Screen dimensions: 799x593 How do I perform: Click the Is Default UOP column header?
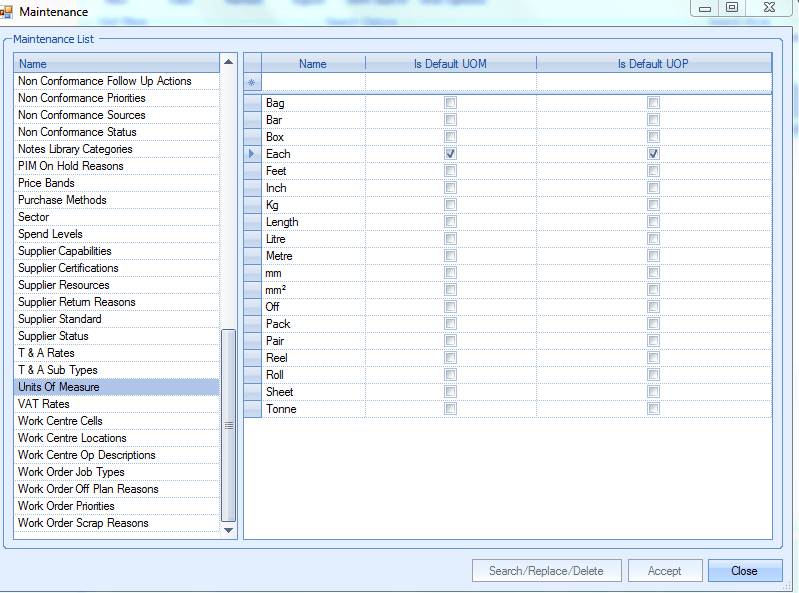pyautogui.click(x=653, y=64)
